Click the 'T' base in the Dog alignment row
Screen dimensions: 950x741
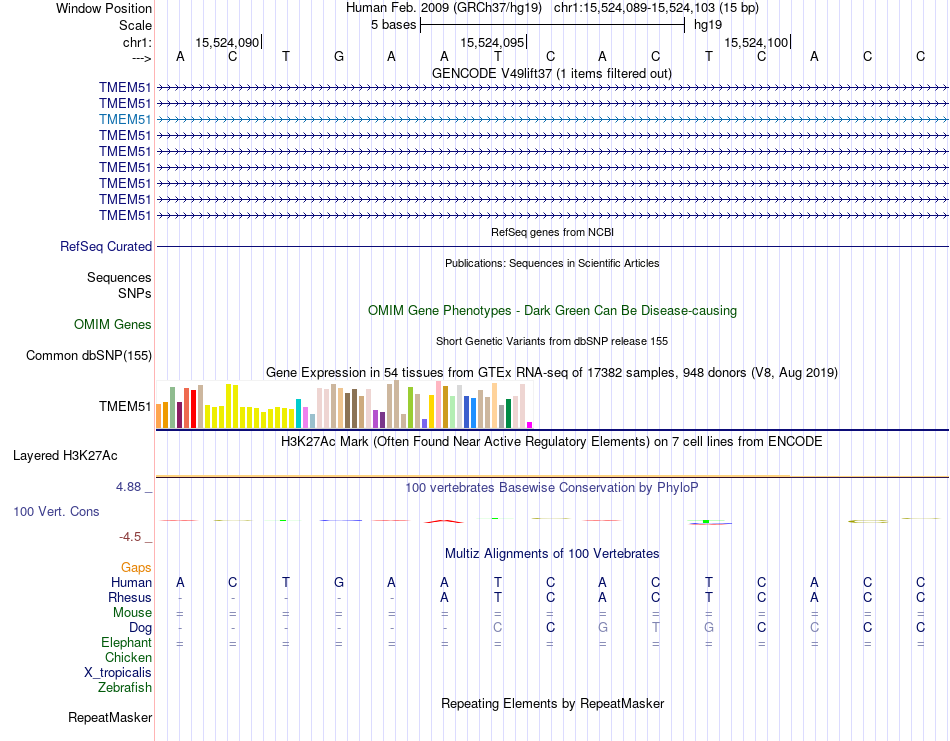pyautogui.click(x=656, y=628)
